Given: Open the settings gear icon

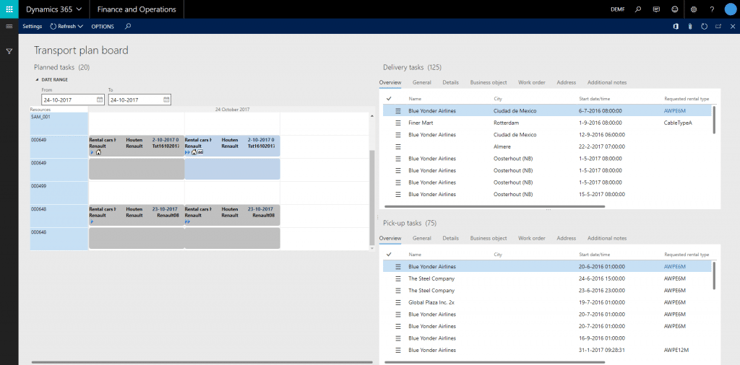Looking at the screenshot, I should pos(694,9).
